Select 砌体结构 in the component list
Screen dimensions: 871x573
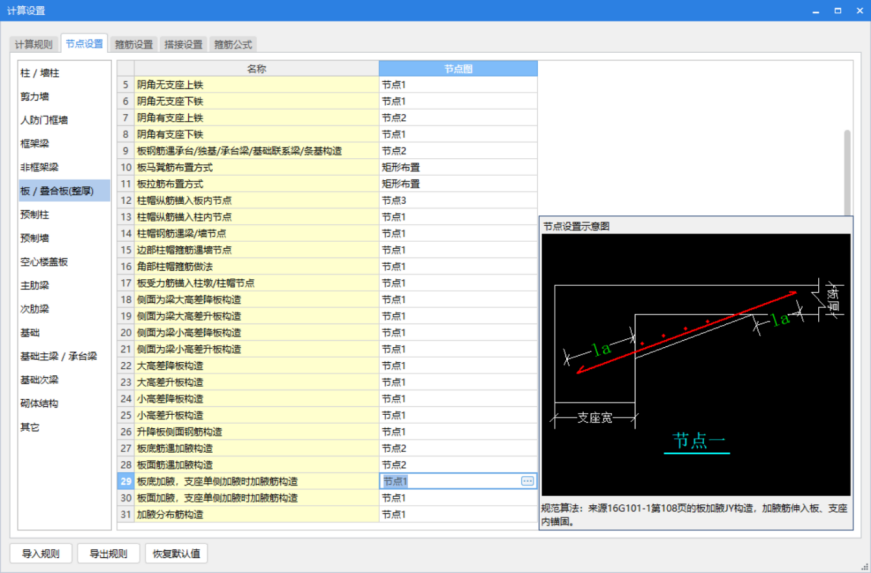[x=64, y=403]
